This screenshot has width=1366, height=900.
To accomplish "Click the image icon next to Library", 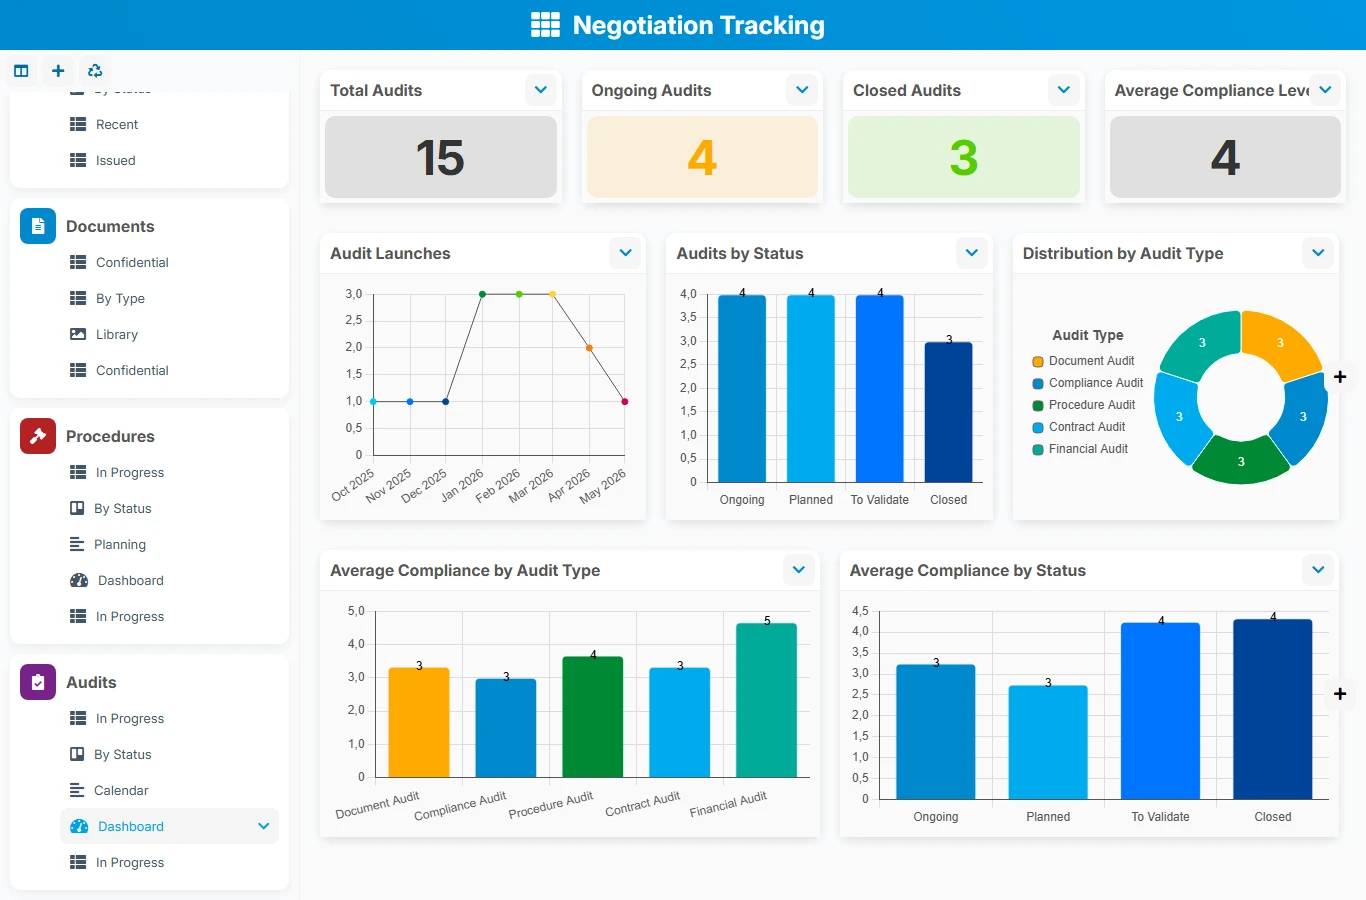I will coord(78,334).
